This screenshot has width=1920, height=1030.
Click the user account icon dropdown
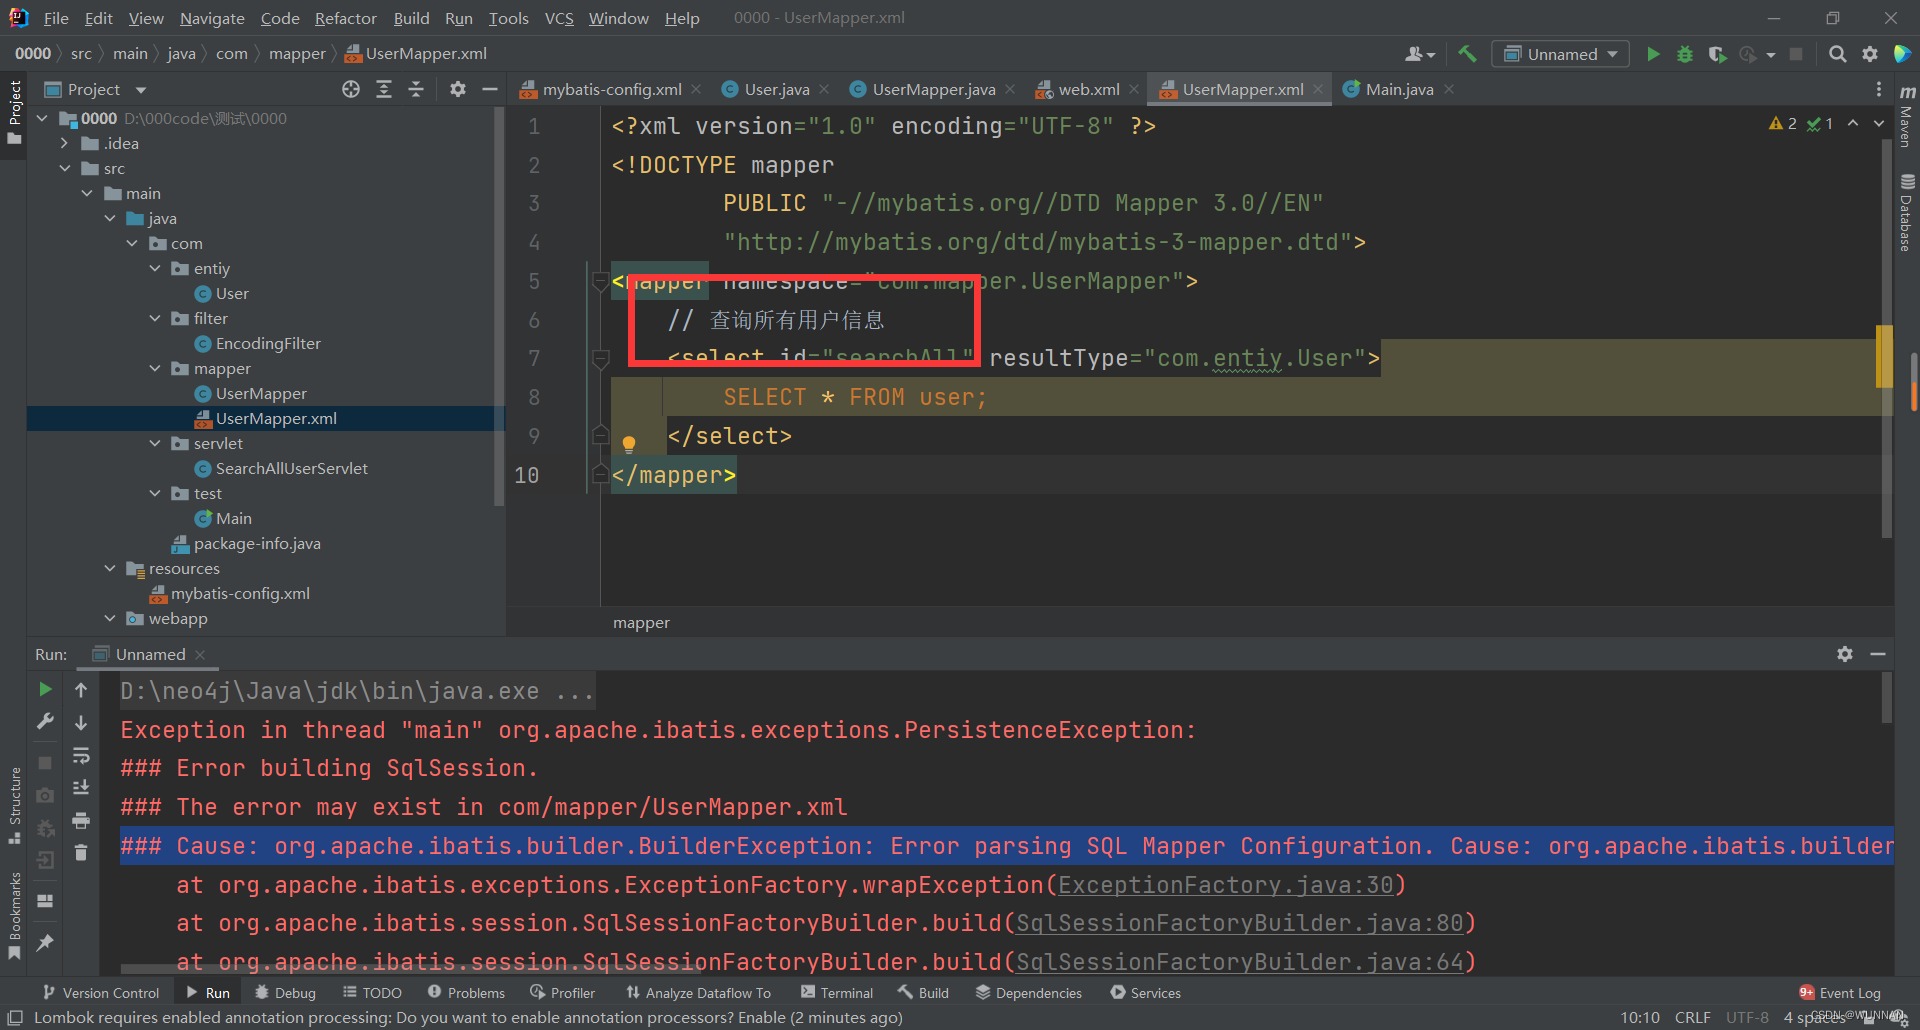click(1420, 54)
